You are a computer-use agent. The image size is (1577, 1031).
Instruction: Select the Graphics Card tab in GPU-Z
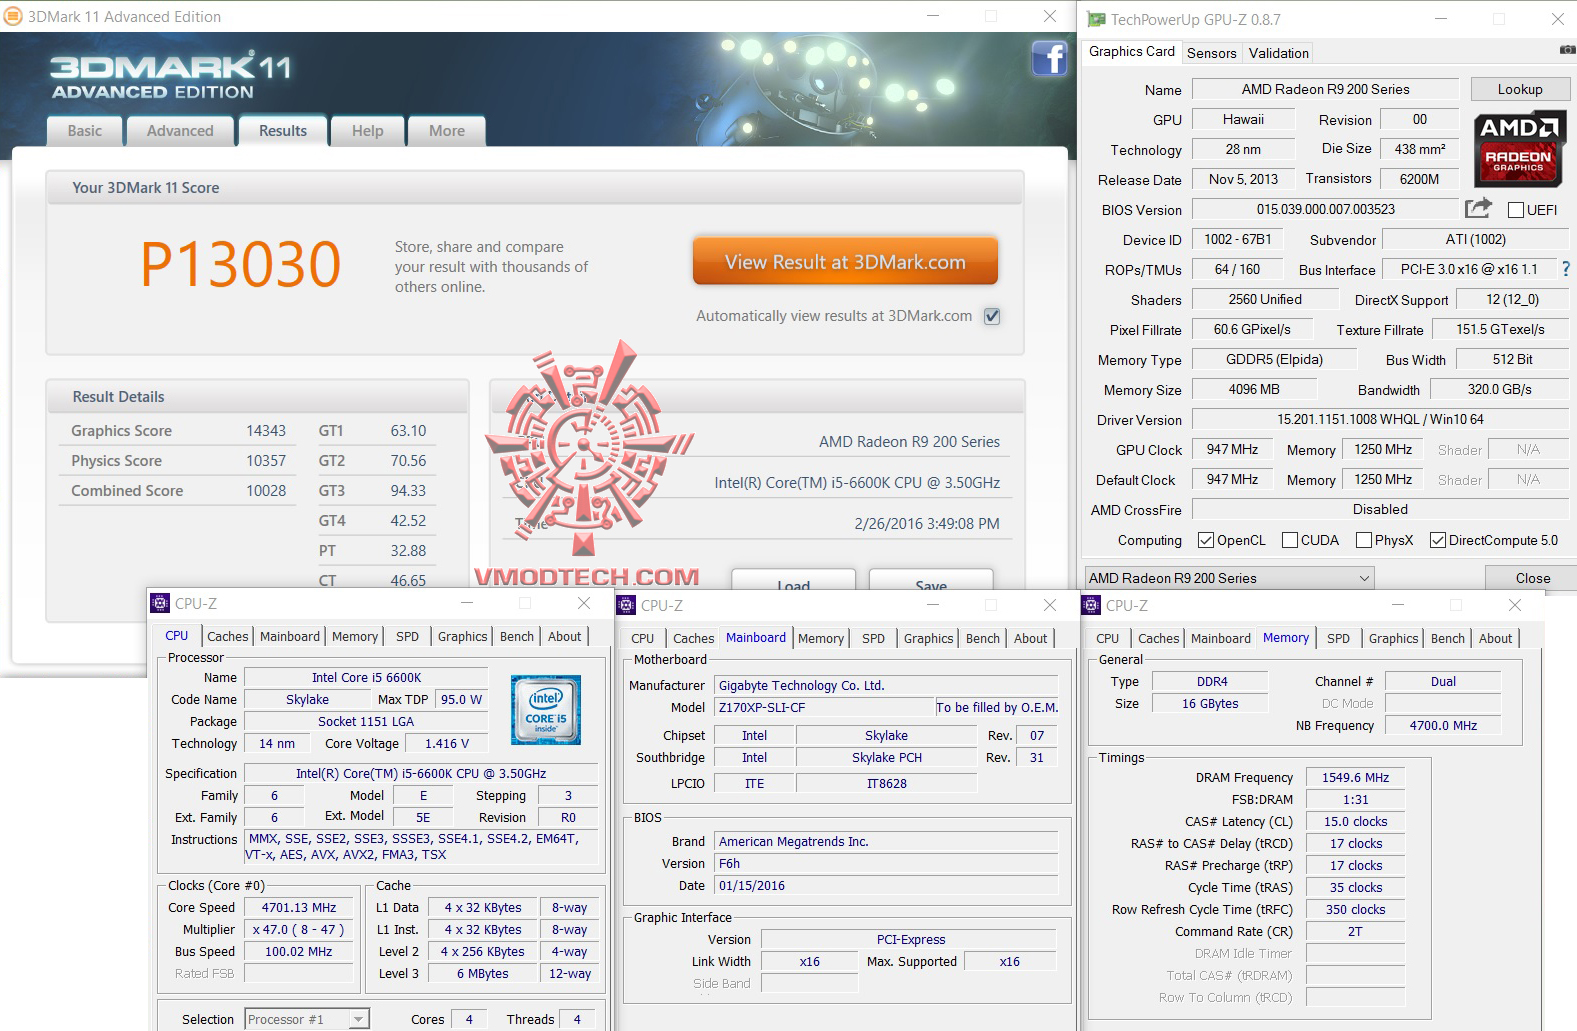click(1132, 52)
